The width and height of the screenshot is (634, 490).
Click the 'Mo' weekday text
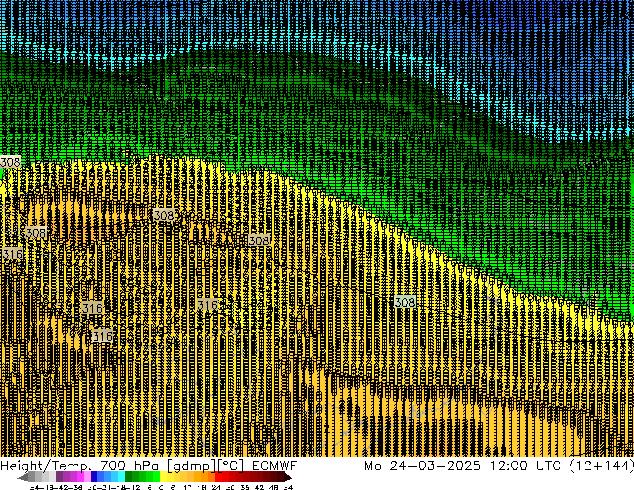[372, 466]
